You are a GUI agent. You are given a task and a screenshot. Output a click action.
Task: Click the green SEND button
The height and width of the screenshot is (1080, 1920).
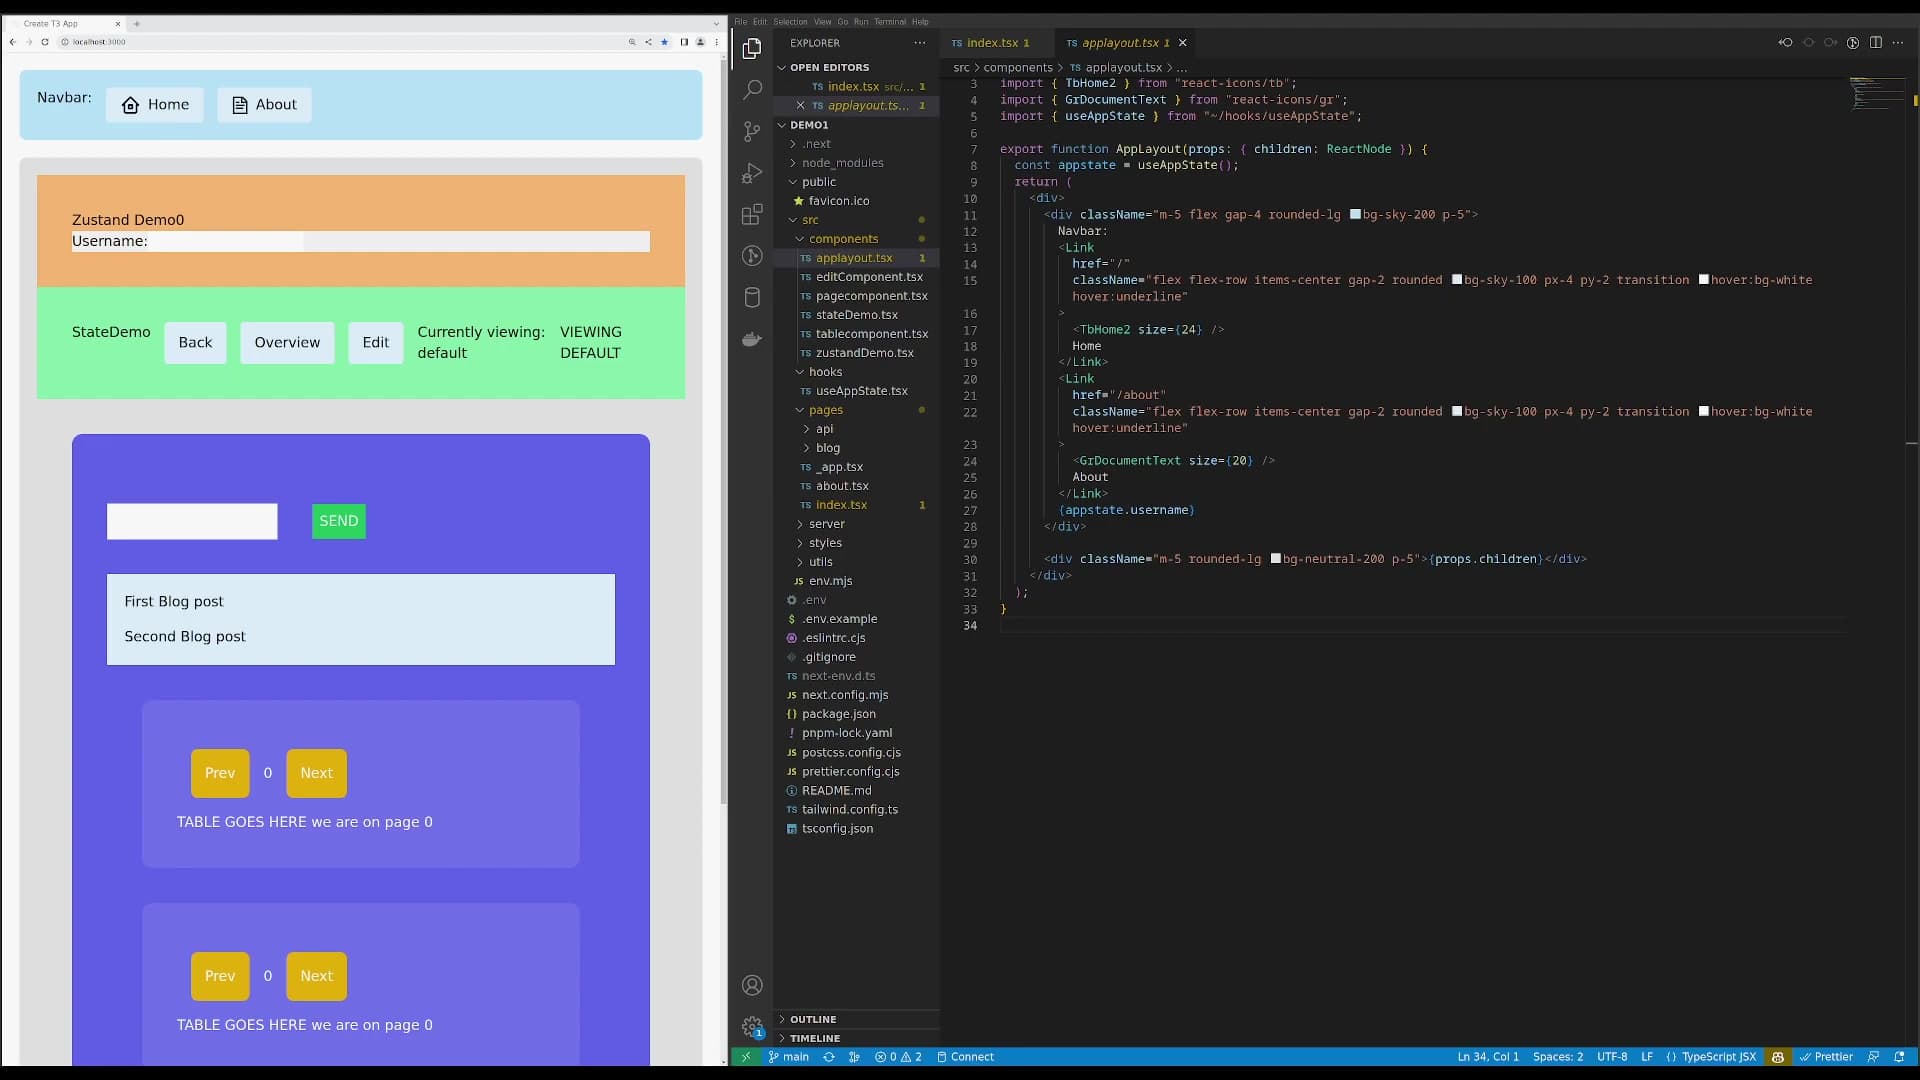point(338,521)
